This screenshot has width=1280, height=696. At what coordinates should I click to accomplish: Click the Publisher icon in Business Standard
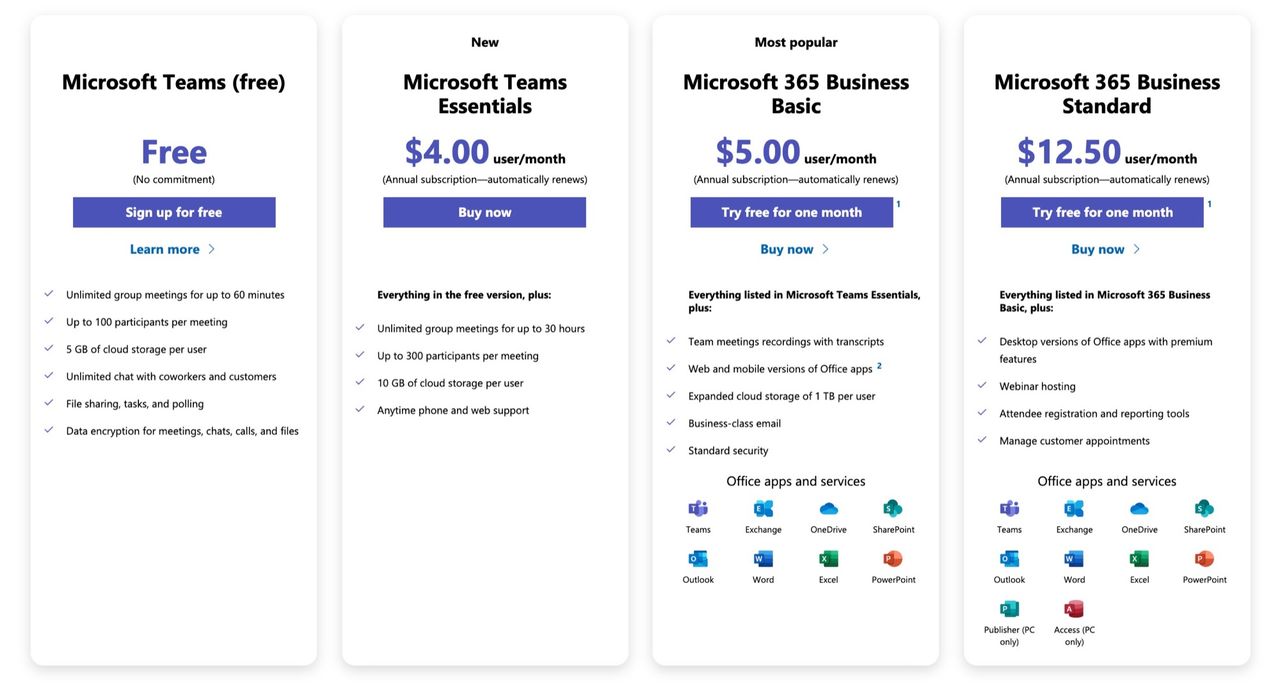pyautogui.click(x=1009, y=609)
